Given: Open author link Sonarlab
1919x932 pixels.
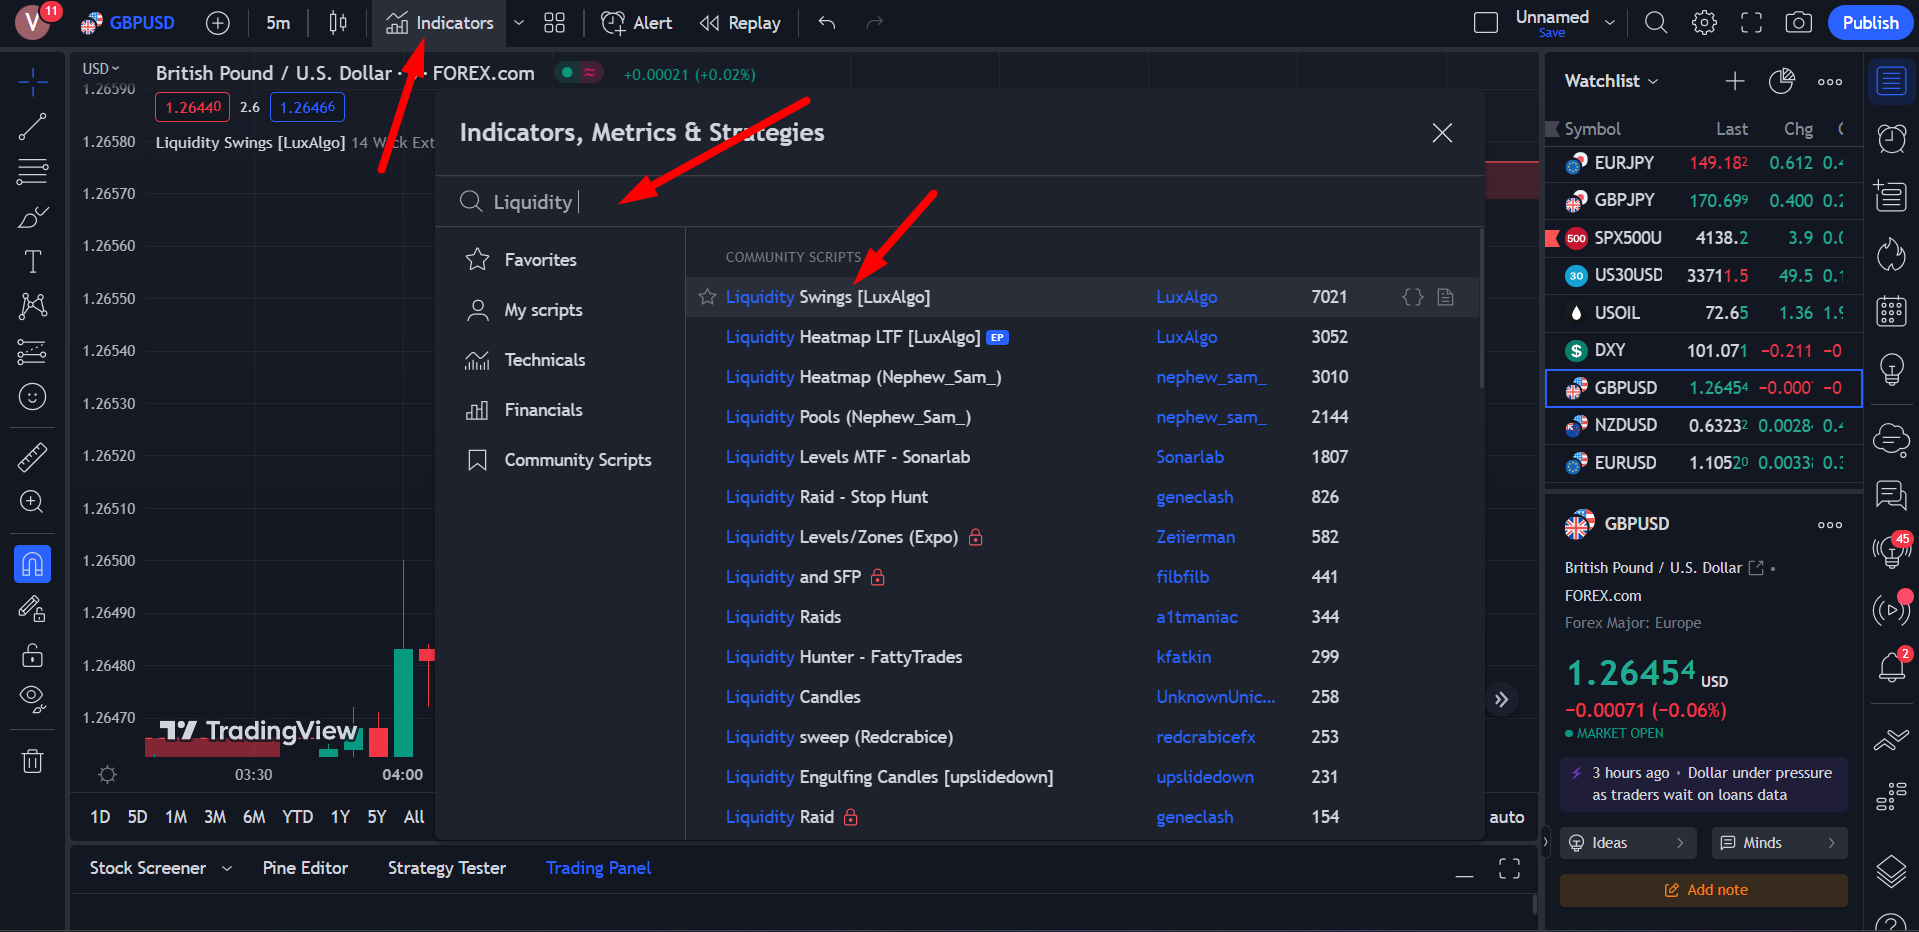Looking at the screenshot, I should [1190, 457].
